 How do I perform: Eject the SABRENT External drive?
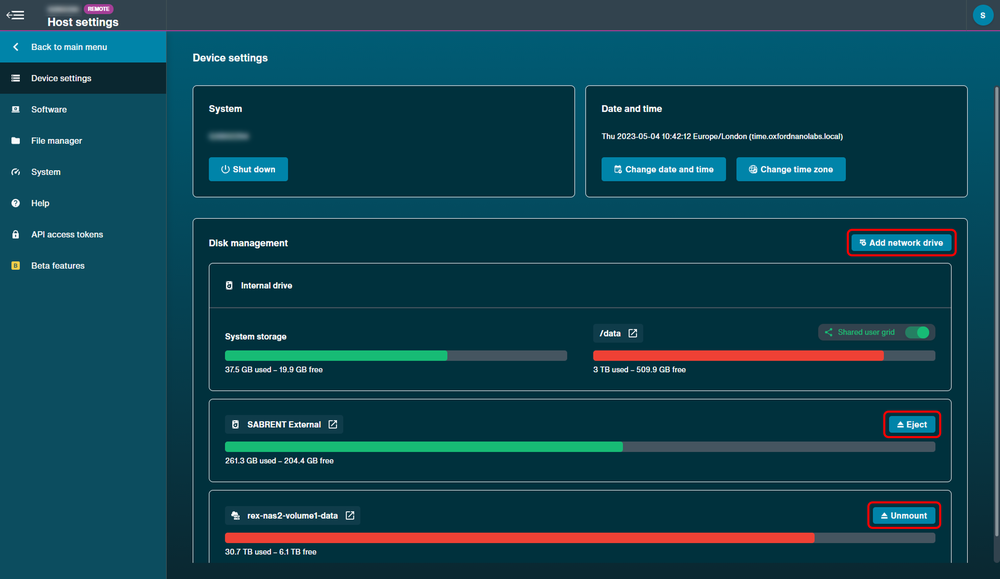tap(912, 425)
